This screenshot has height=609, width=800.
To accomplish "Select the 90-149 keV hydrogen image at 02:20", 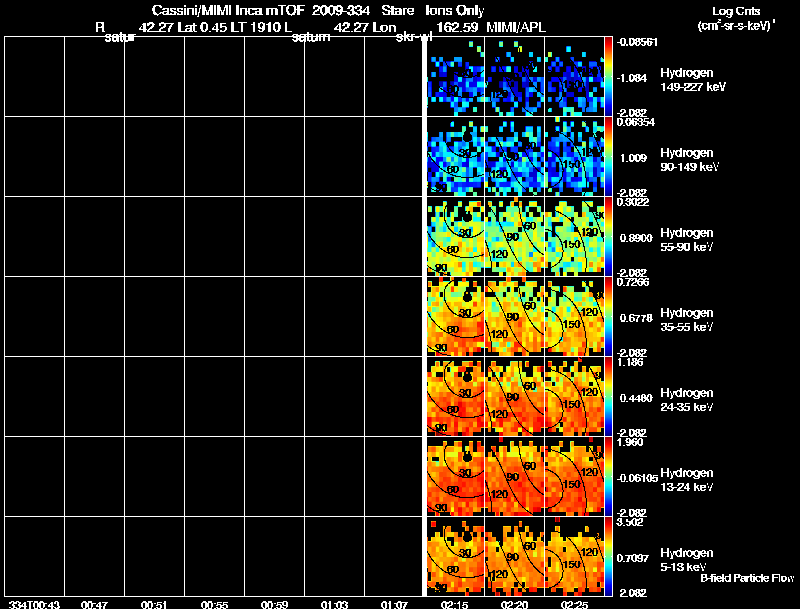I will [x=515, y=157].
